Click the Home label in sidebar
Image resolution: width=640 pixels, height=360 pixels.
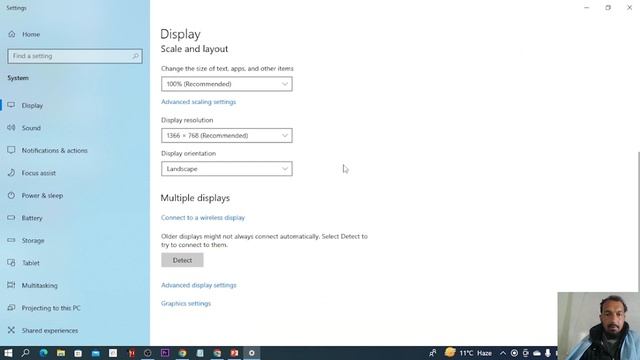(31, 34)
